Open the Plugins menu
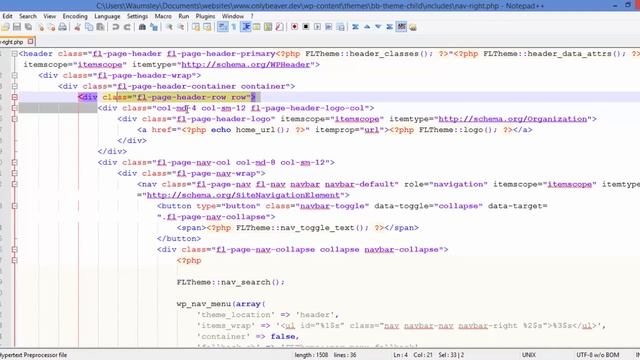 (x=205, y=16)
